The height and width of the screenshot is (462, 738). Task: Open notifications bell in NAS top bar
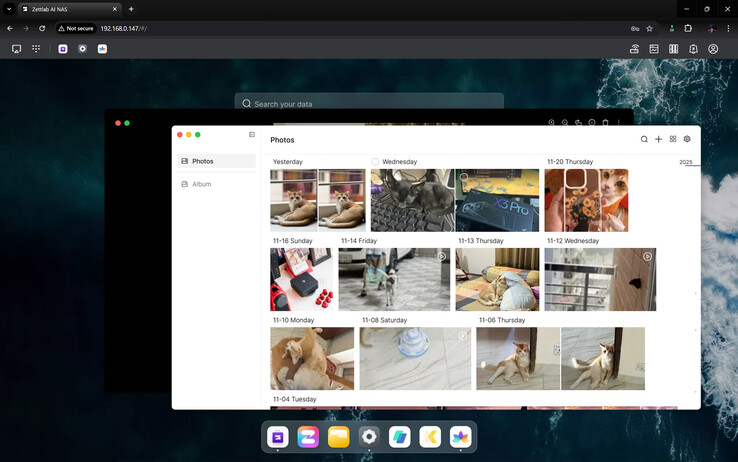[693, 48]
